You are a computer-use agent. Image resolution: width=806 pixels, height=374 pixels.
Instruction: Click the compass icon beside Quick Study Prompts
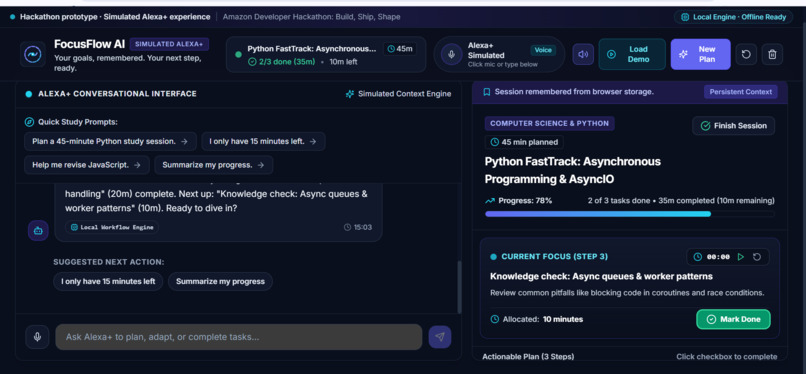click(x=29, y=122)
